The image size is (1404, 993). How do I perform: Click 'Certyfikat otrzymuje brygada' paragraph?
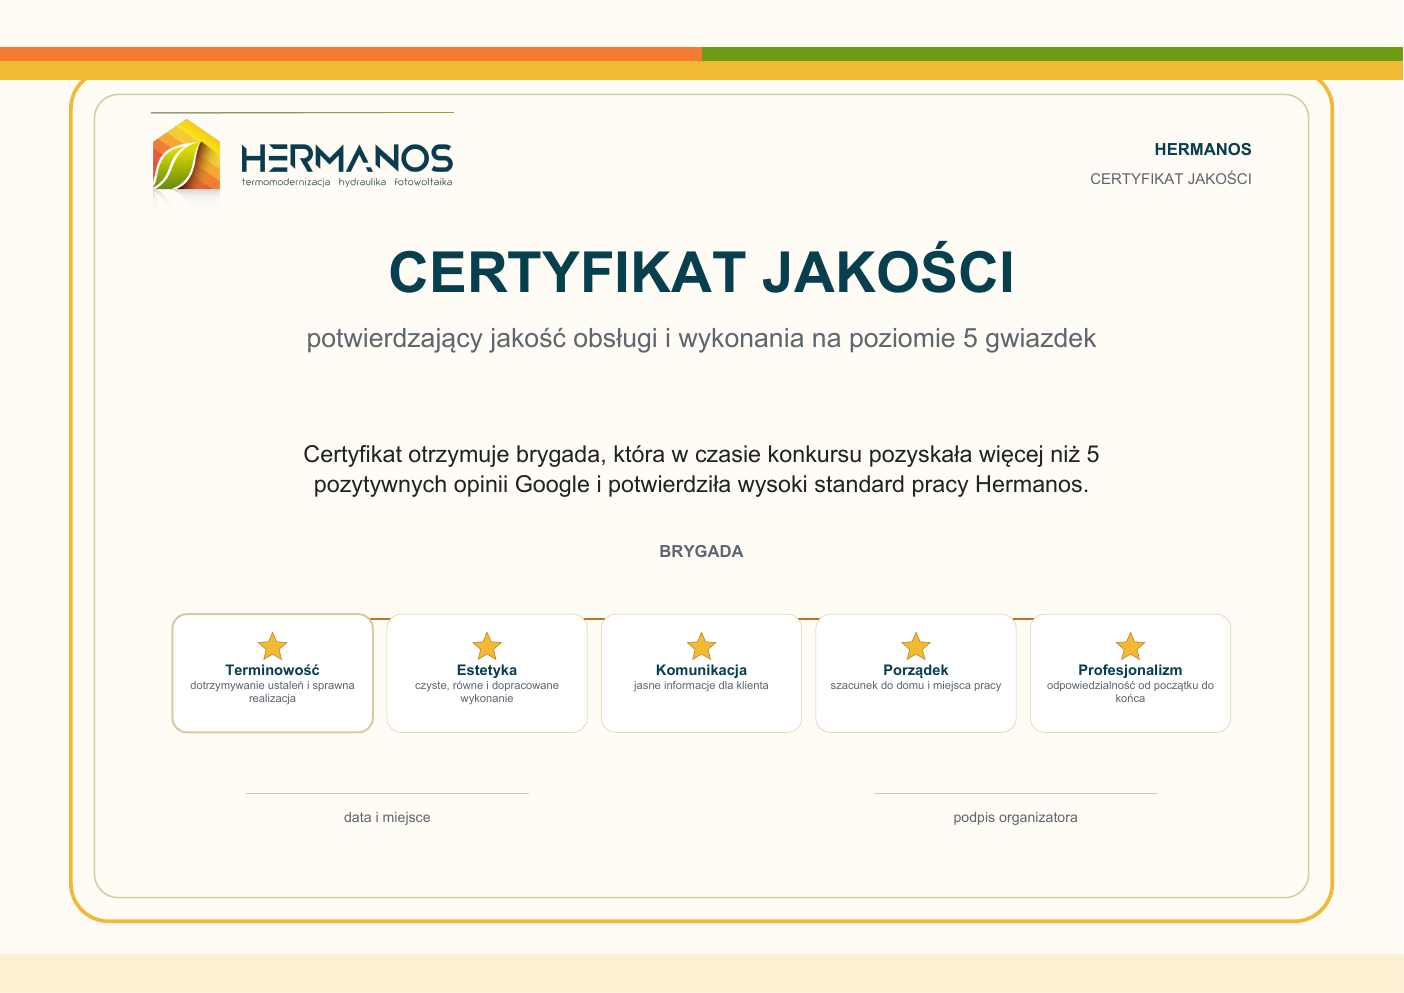pyautogui.click(x=701, y=469)
